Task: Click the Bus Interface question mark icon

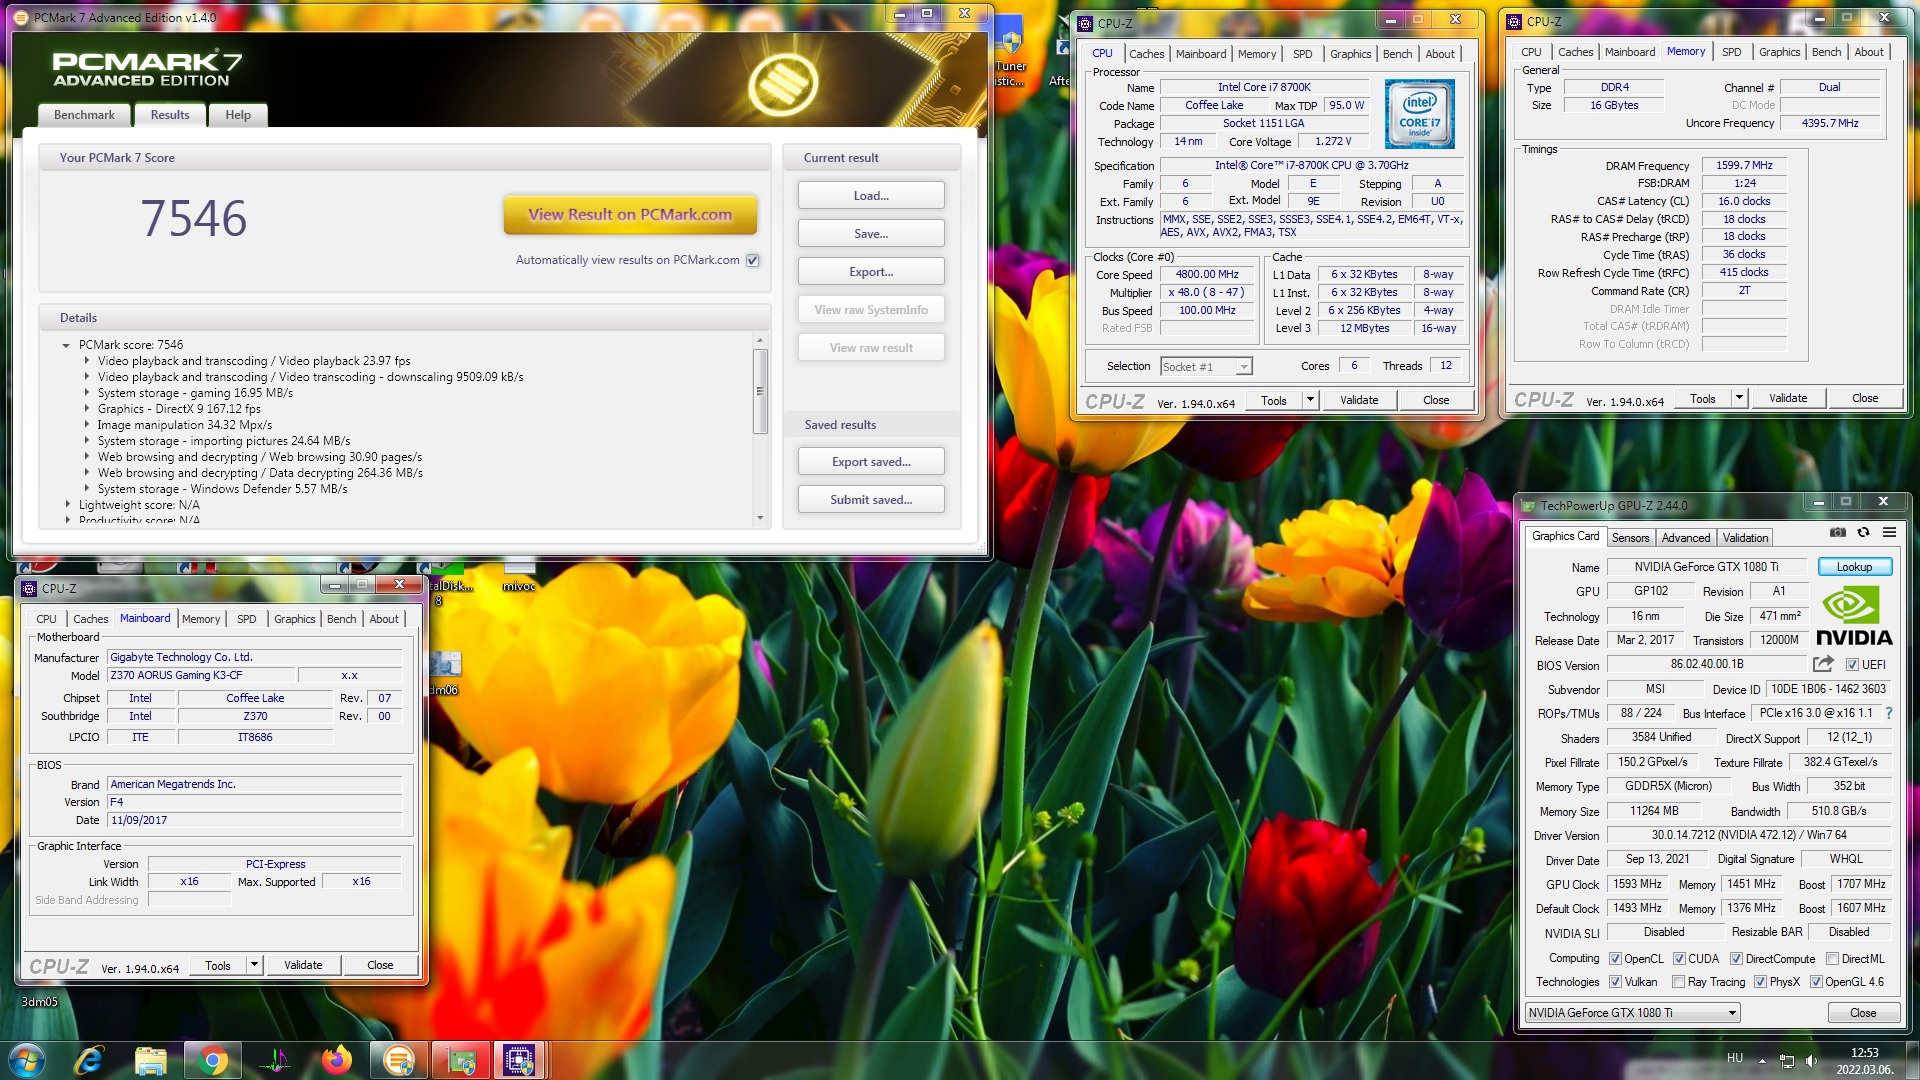Action: pos(1888,713)
